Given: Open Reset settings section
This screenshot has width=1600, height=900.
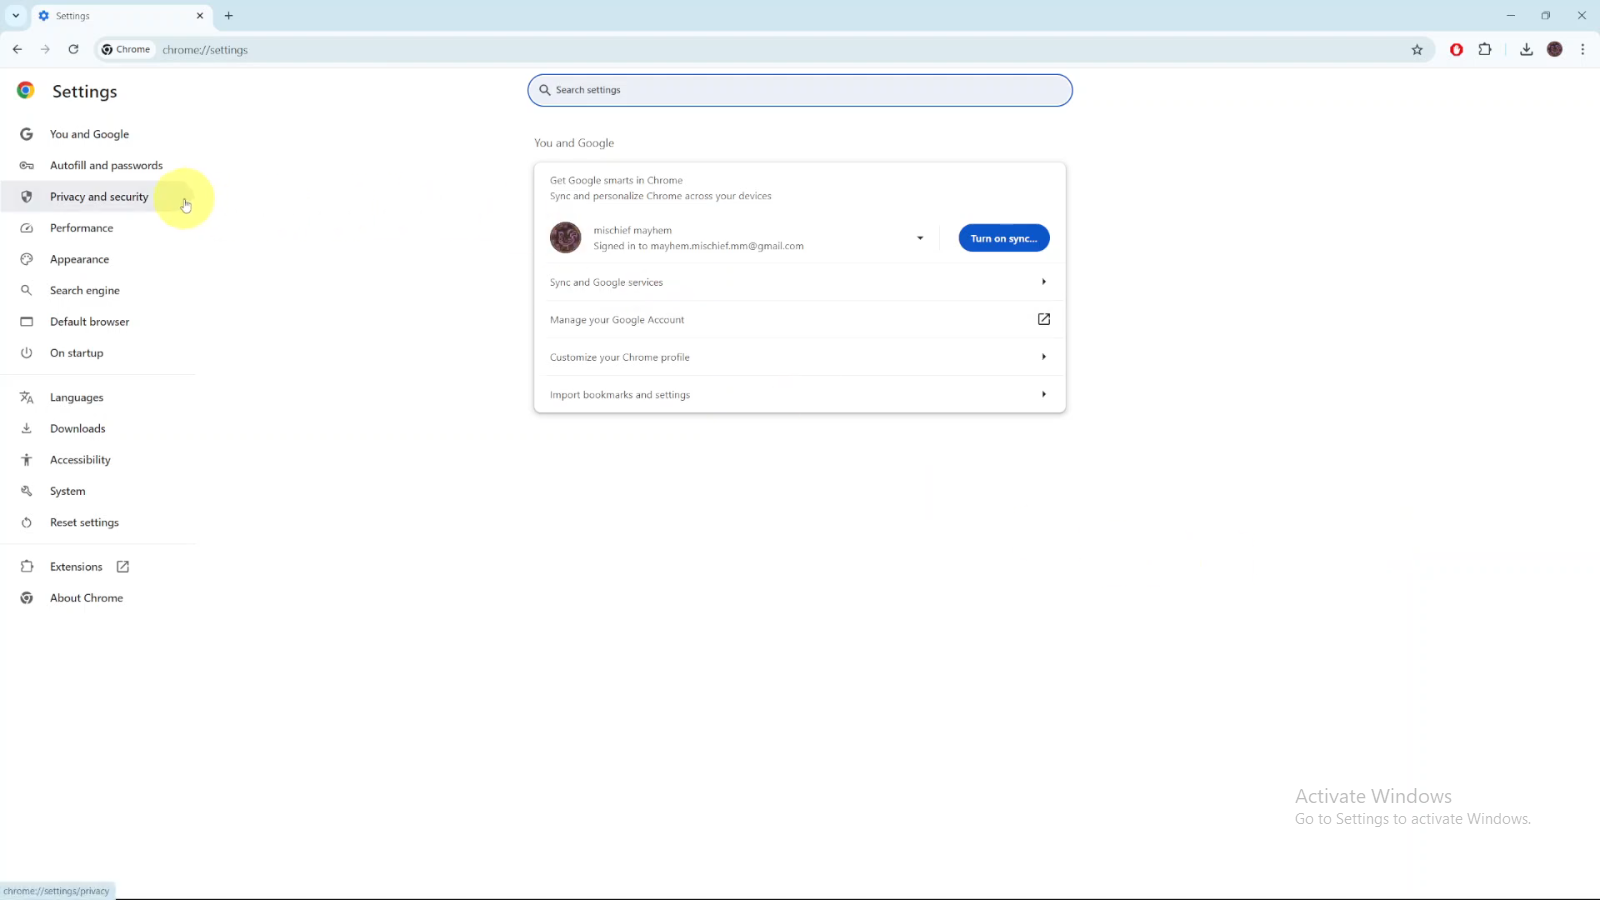Looking at the screenshot, I should (100, 522).
